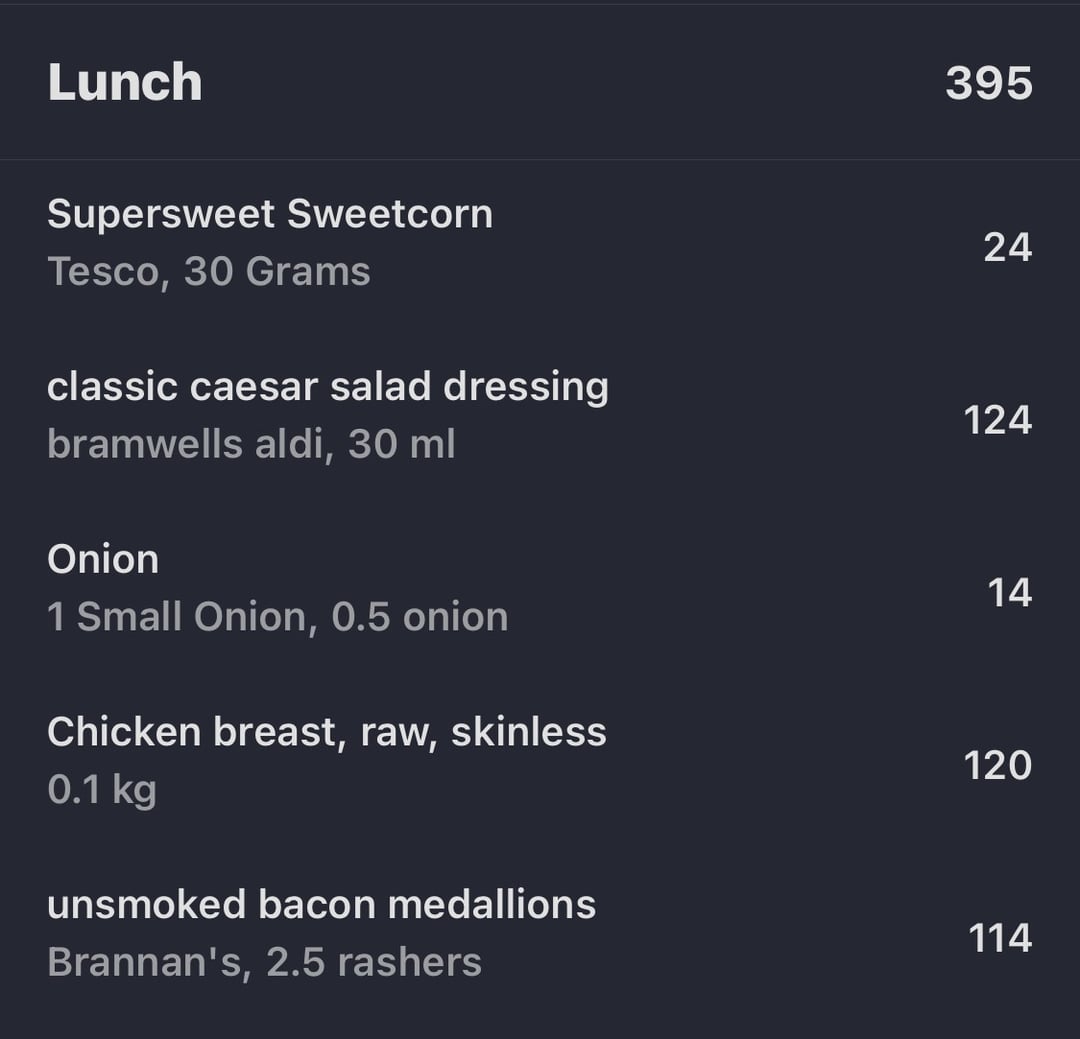
Task: Click the bramwells aldi brand text
Action: 186,444
